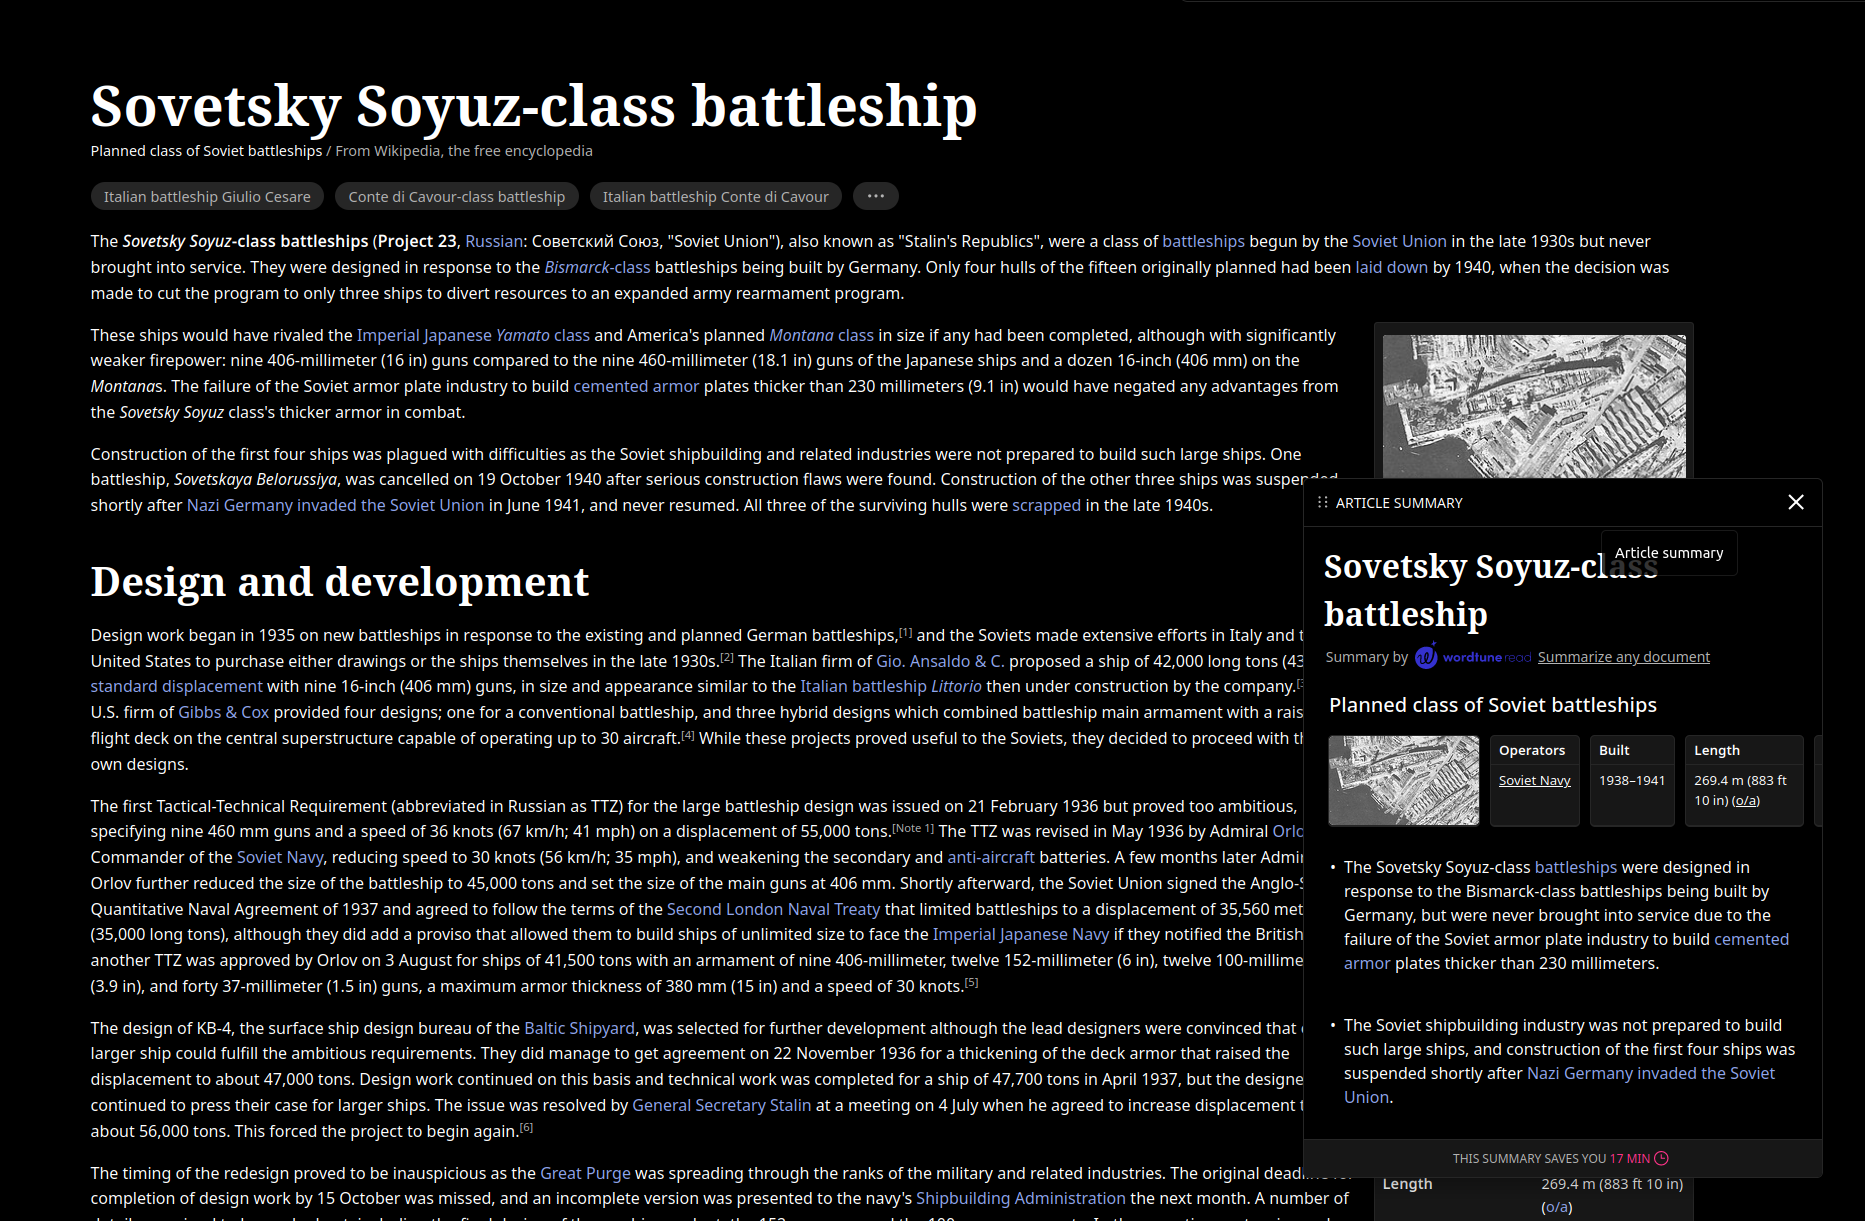This screenshot has height=1221, width=1865.
Task: Open battleships link in summary bullet
Action: pyautogui.click(x=1575, y=867)
